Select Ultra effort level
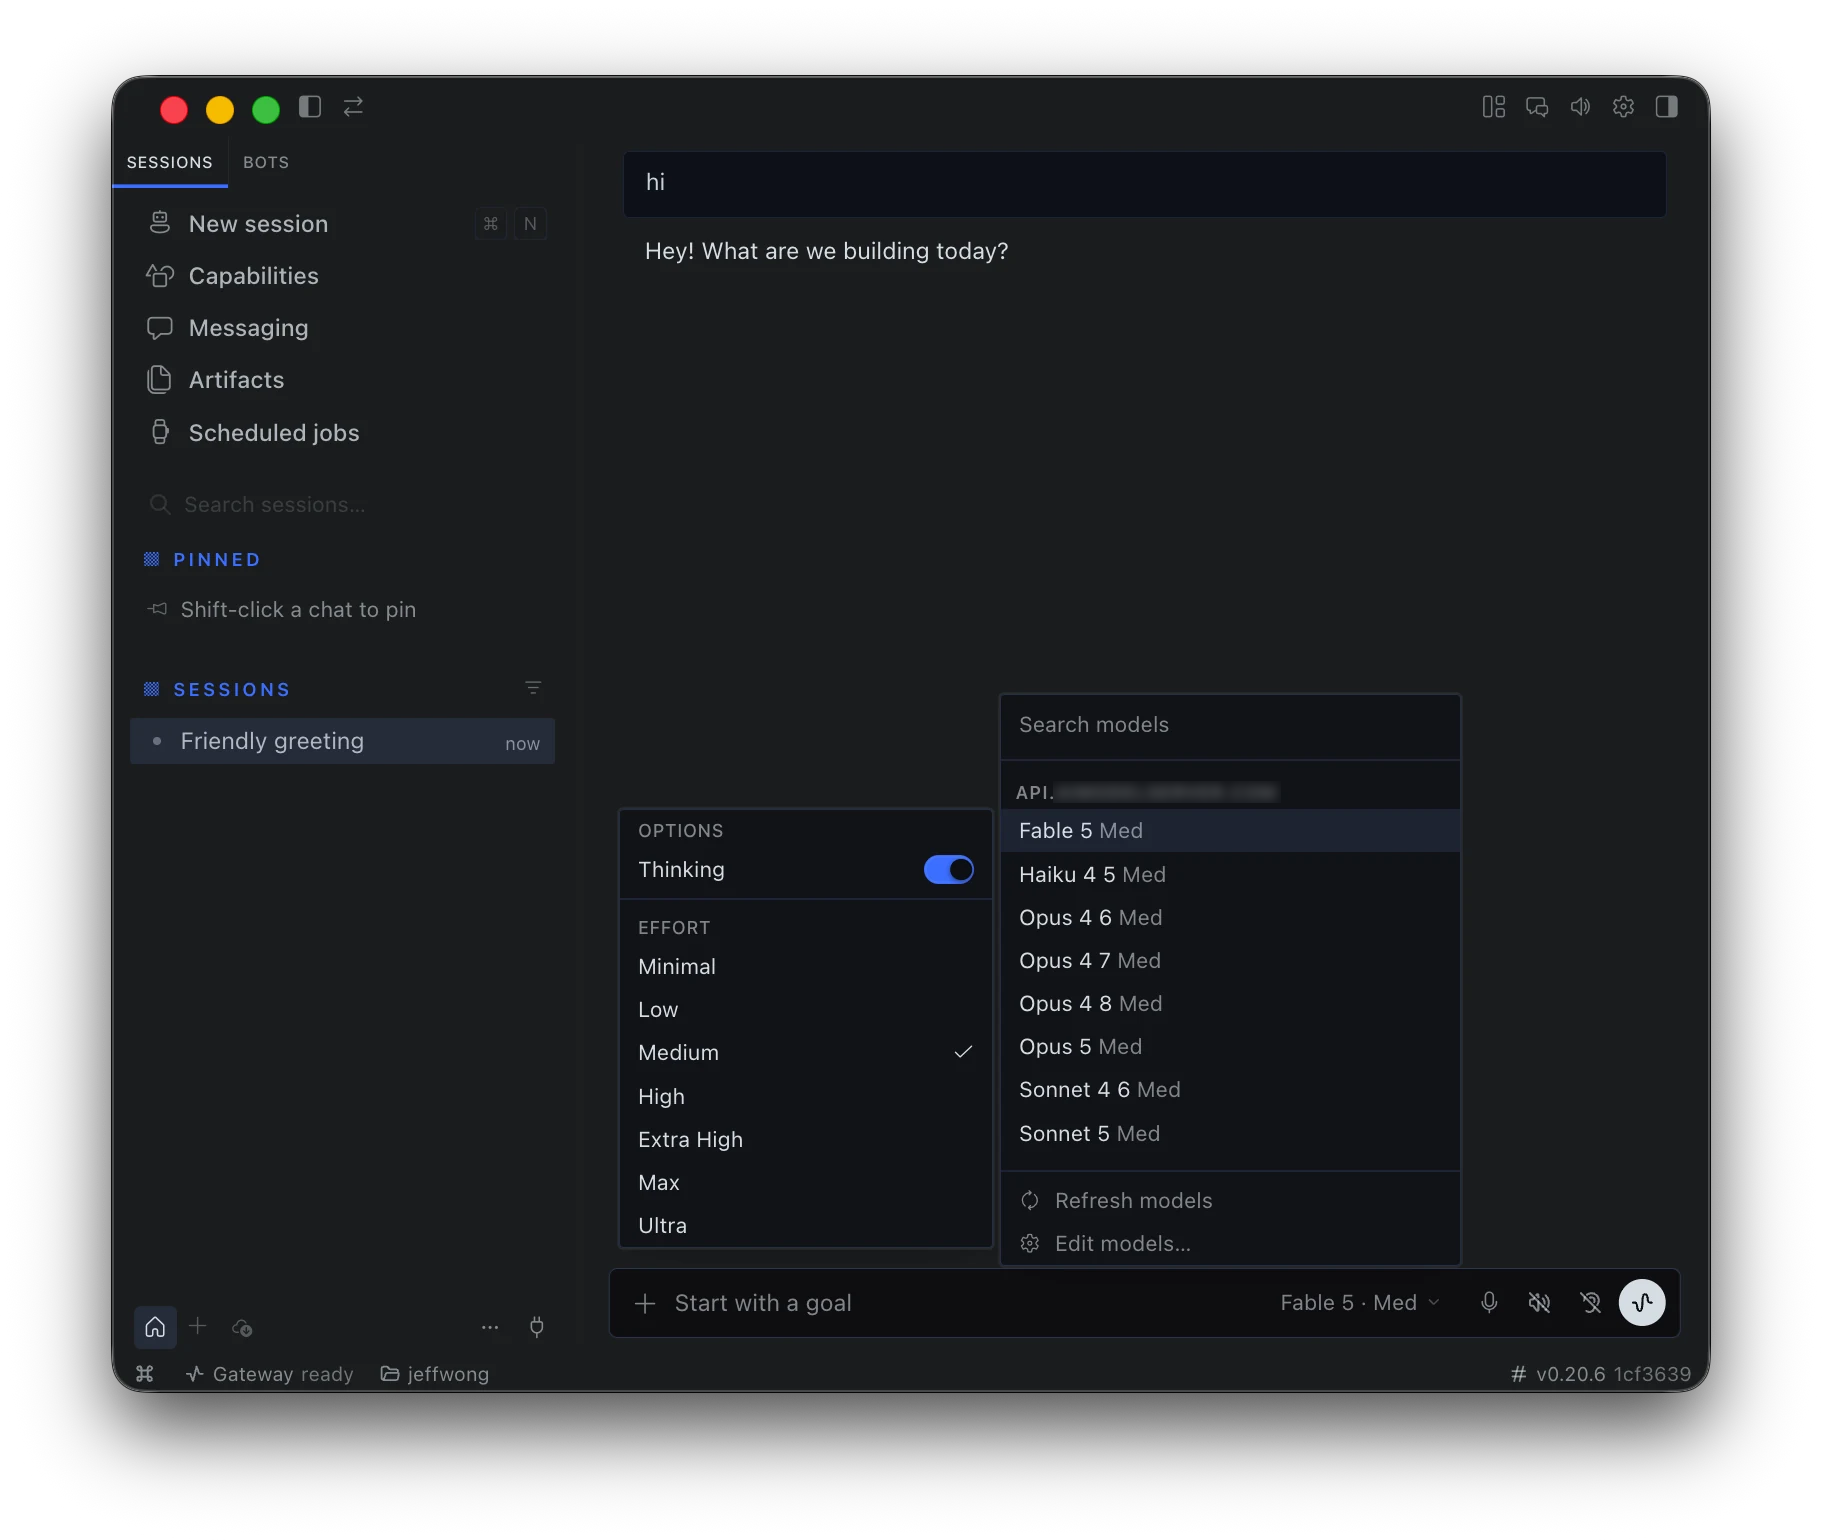 [x=806, y=1226]
